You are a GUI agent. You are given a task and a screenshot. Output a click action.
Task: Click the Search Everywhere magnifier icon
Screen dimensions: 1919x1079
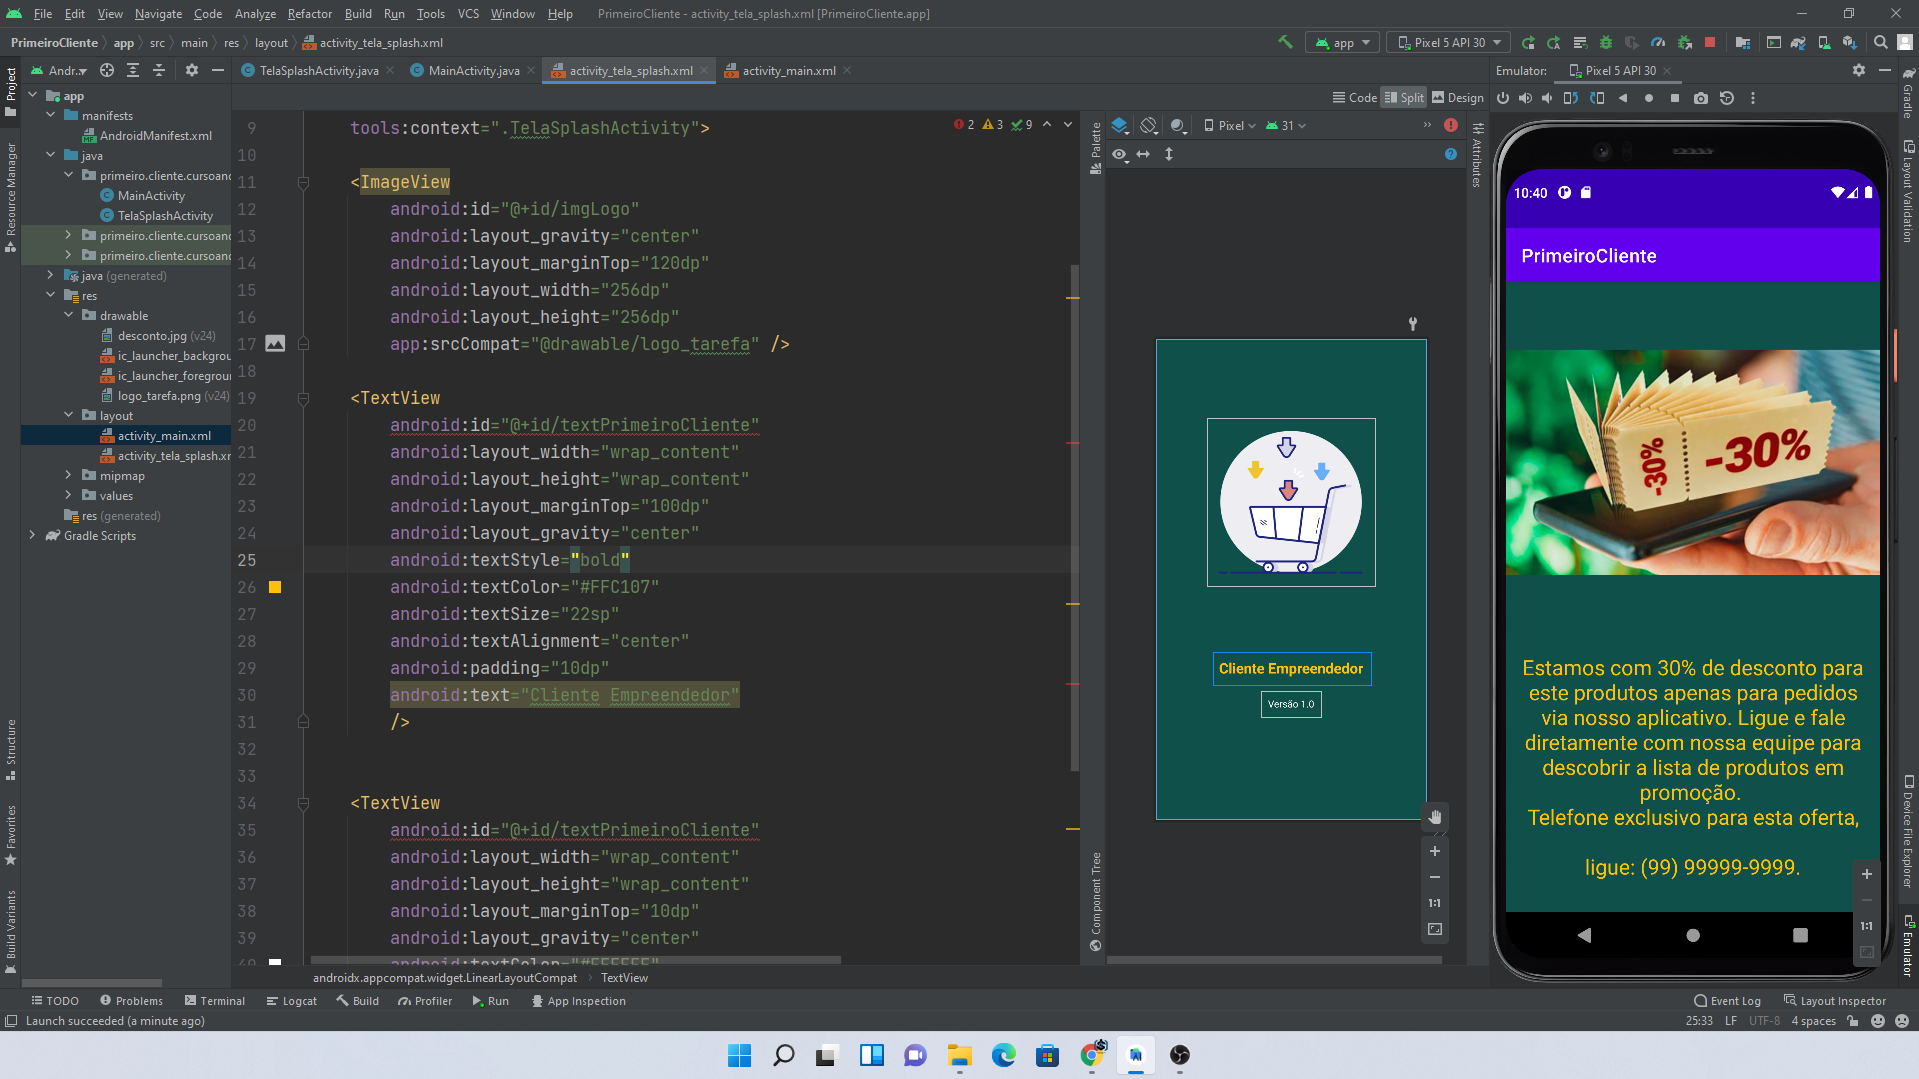[x=1880, y=42]
